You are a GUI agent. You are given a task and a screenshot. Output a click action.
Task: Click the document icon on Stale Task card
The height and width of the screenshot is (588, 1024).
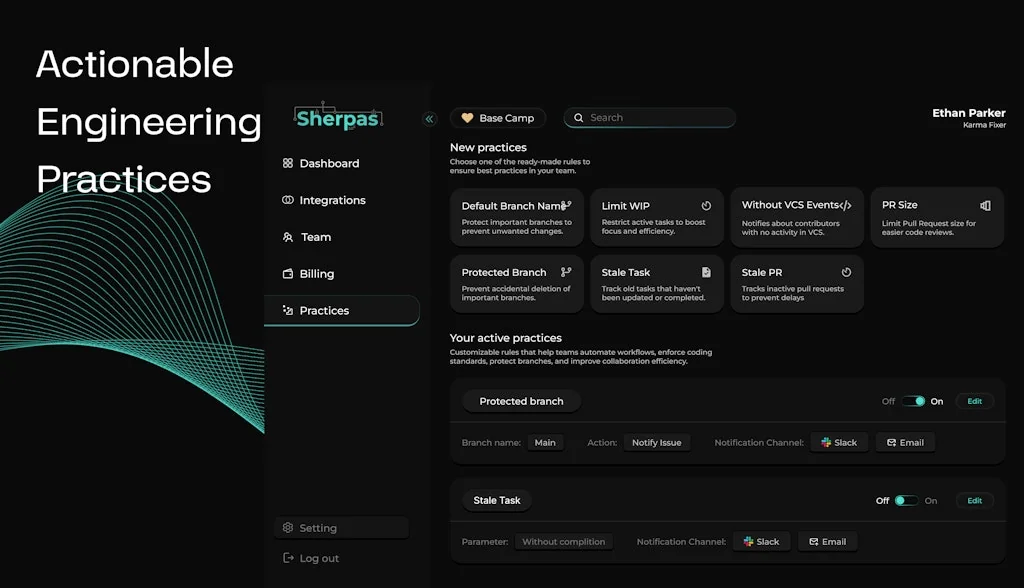(x=706, y=270)
